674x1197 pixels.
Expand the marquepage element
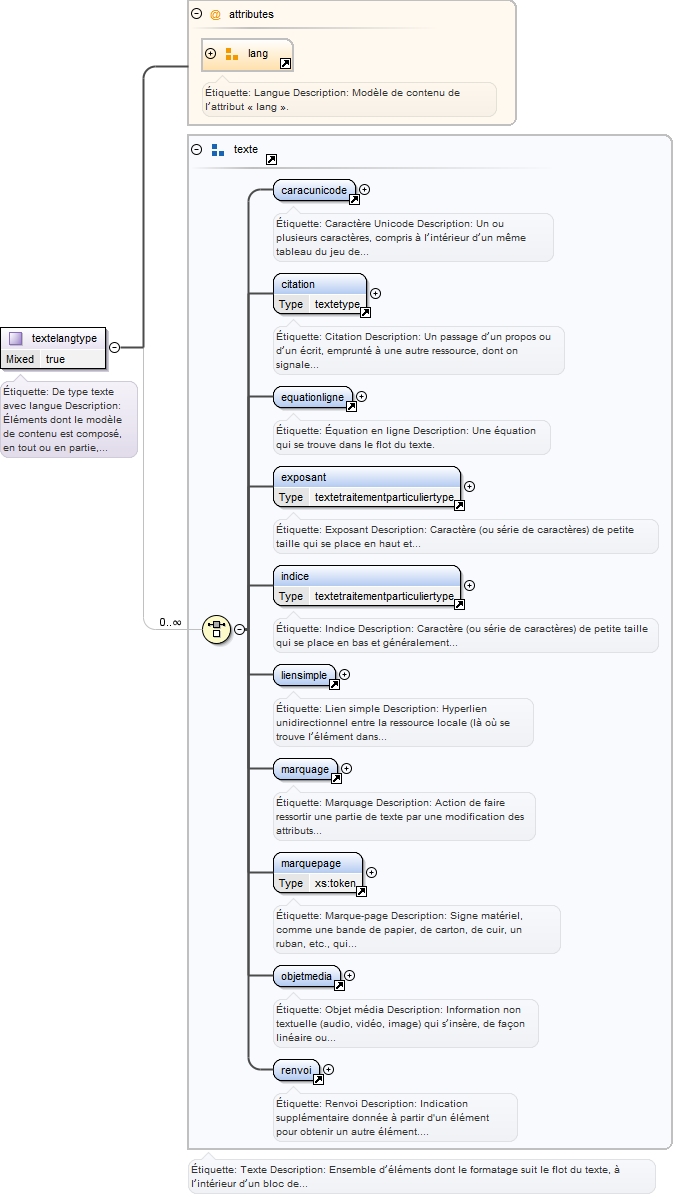coord(371,873)
